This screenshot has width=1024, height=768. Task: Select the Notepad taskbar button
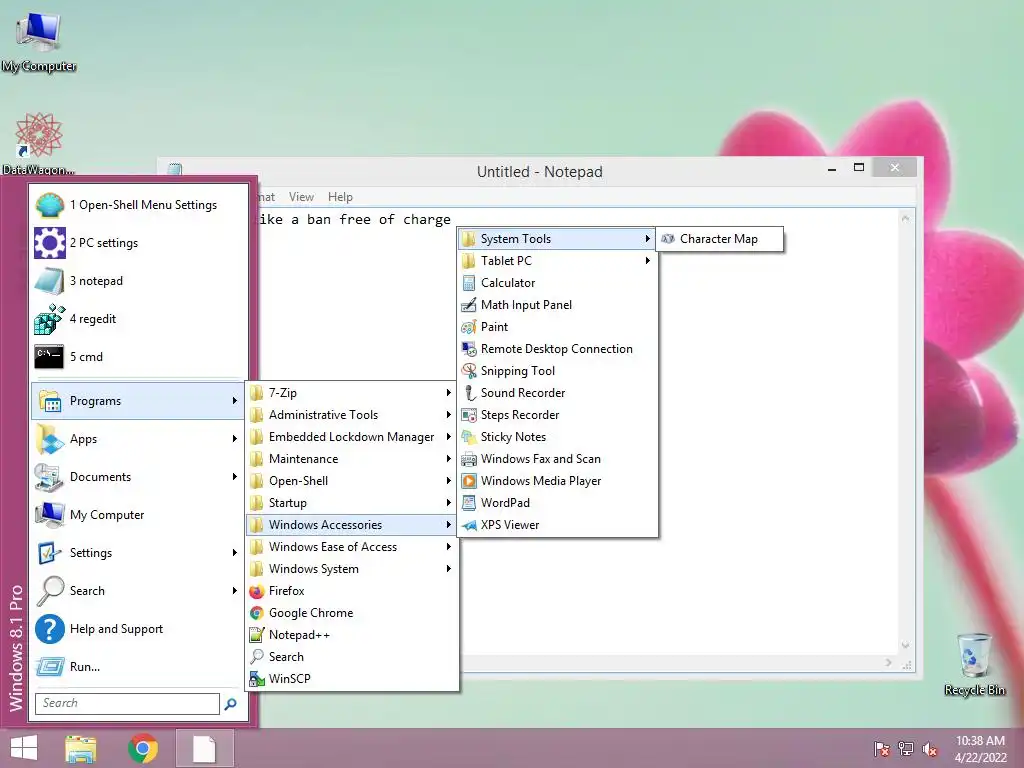point(204,748)
